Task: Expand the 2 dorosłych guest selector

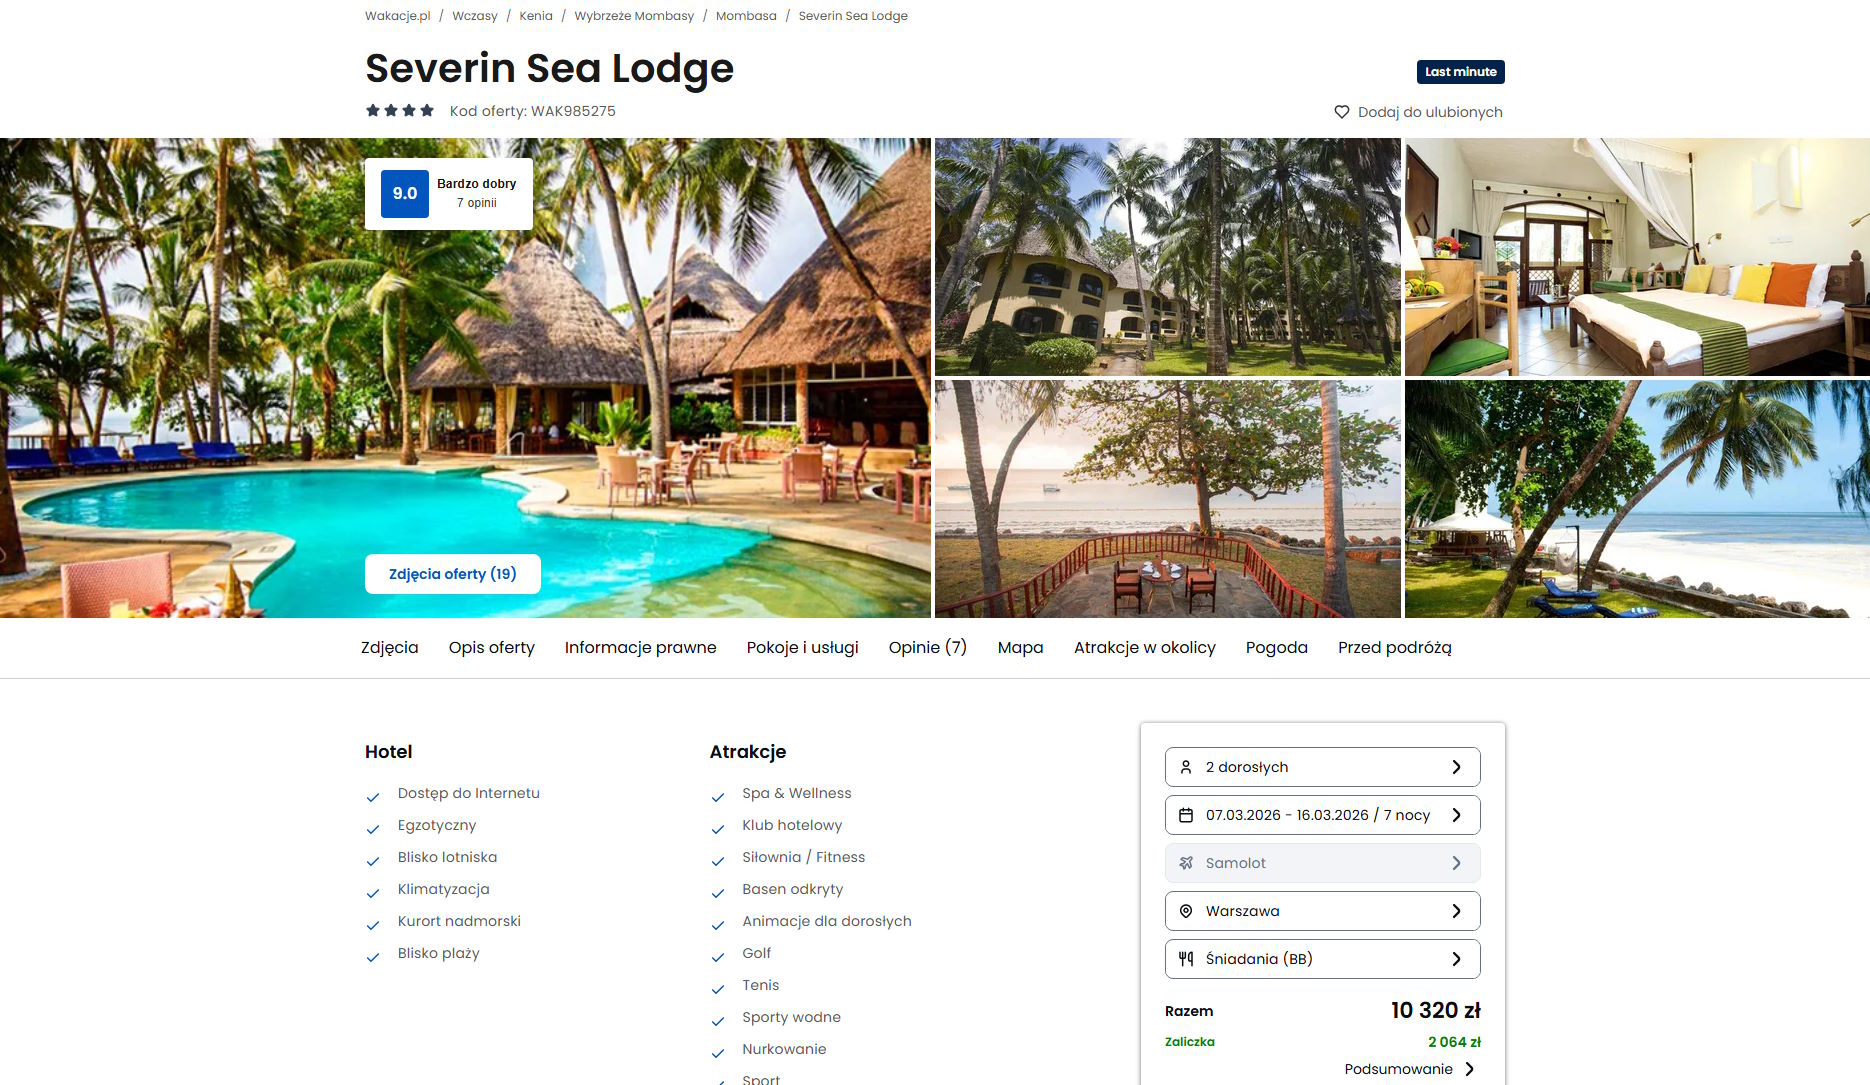Action: coord(1323,767)
